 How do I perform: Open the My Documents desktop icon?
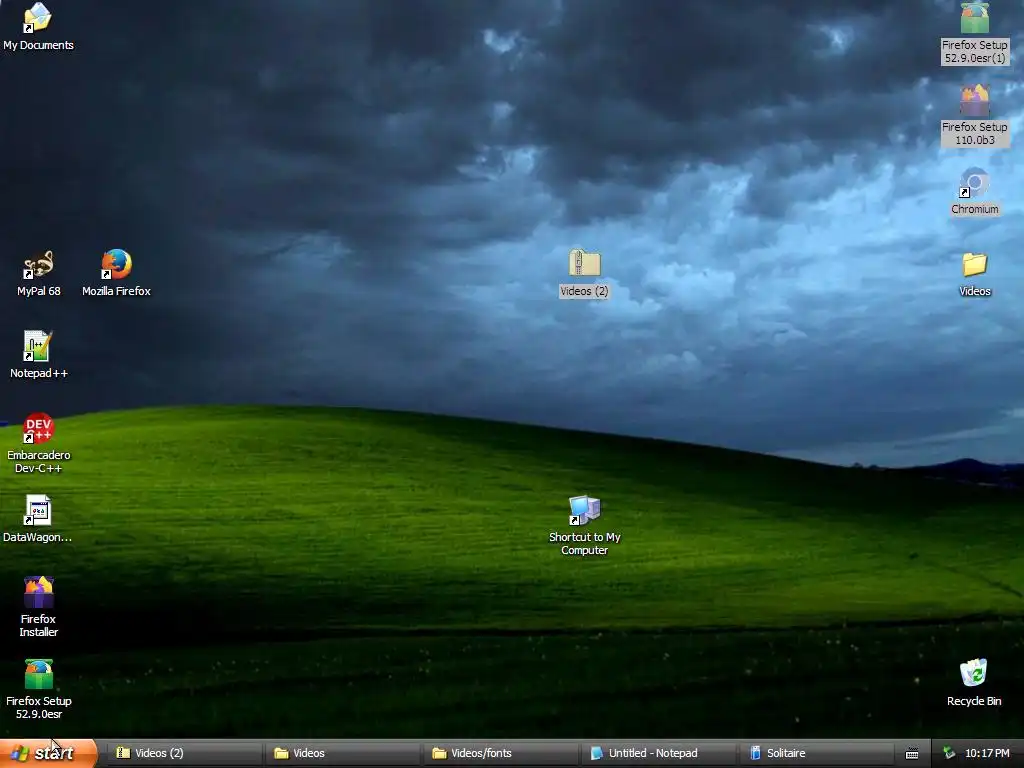(38, 26)
